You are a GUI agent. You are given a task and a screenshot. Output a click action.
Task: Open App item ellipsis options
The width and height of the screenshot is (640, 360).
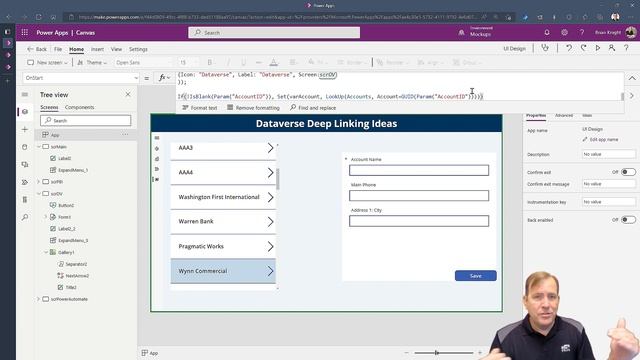tap(125, 135)
